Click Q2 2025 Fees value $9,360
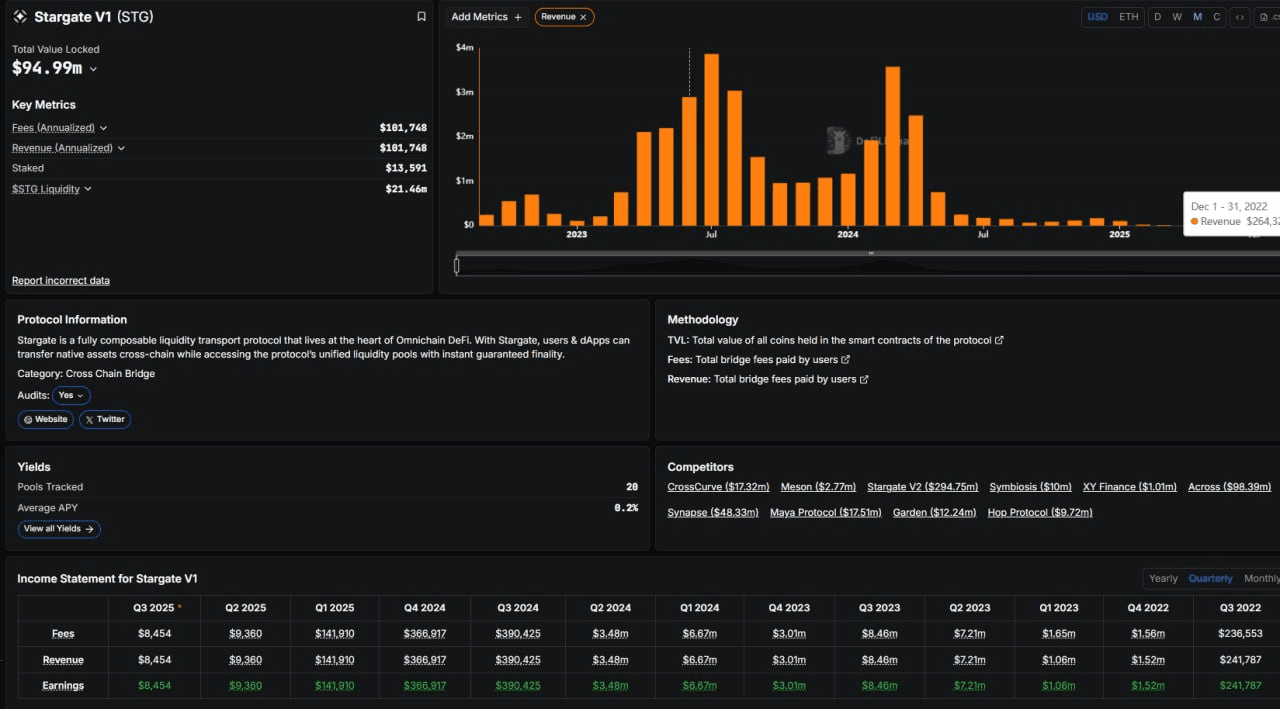Image resolution: width=1280 pixels, height=709 pixels. click(x=245, y=634)
